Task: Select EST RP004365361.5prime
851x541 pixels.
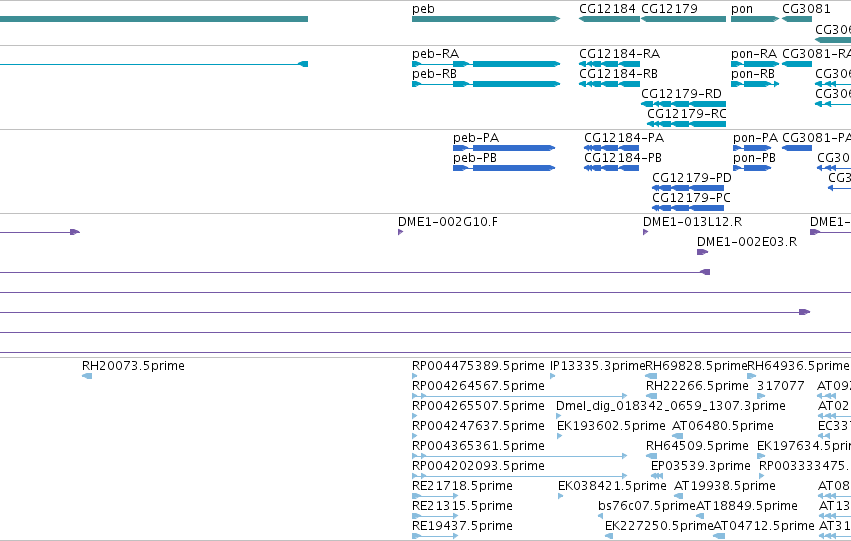Action: pos(519,456)
